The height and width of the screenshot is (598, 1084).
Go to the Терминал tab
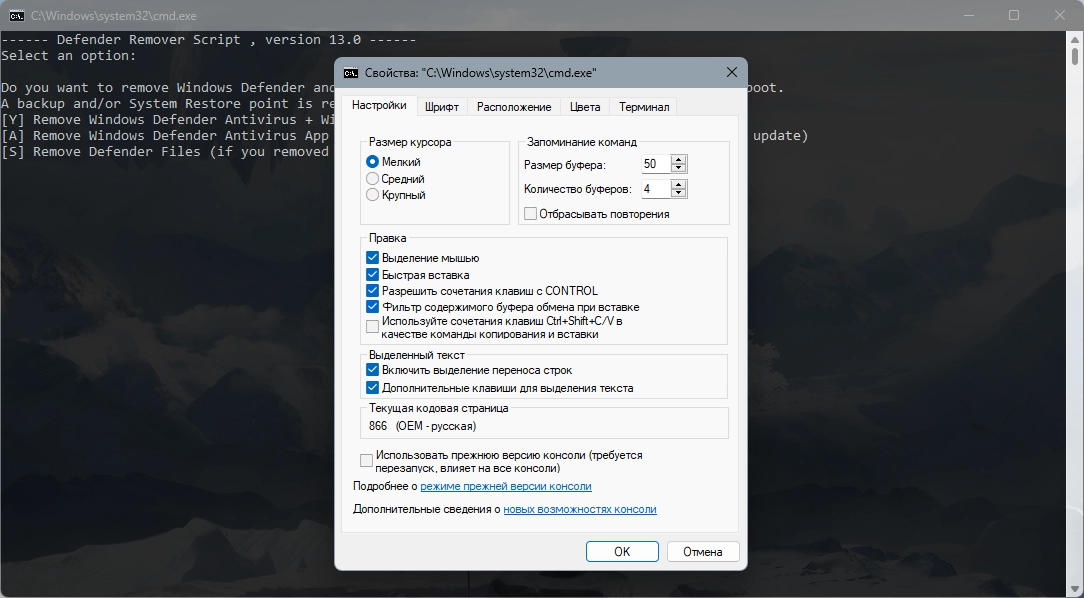pyautogui.click(x=644, y=106)
